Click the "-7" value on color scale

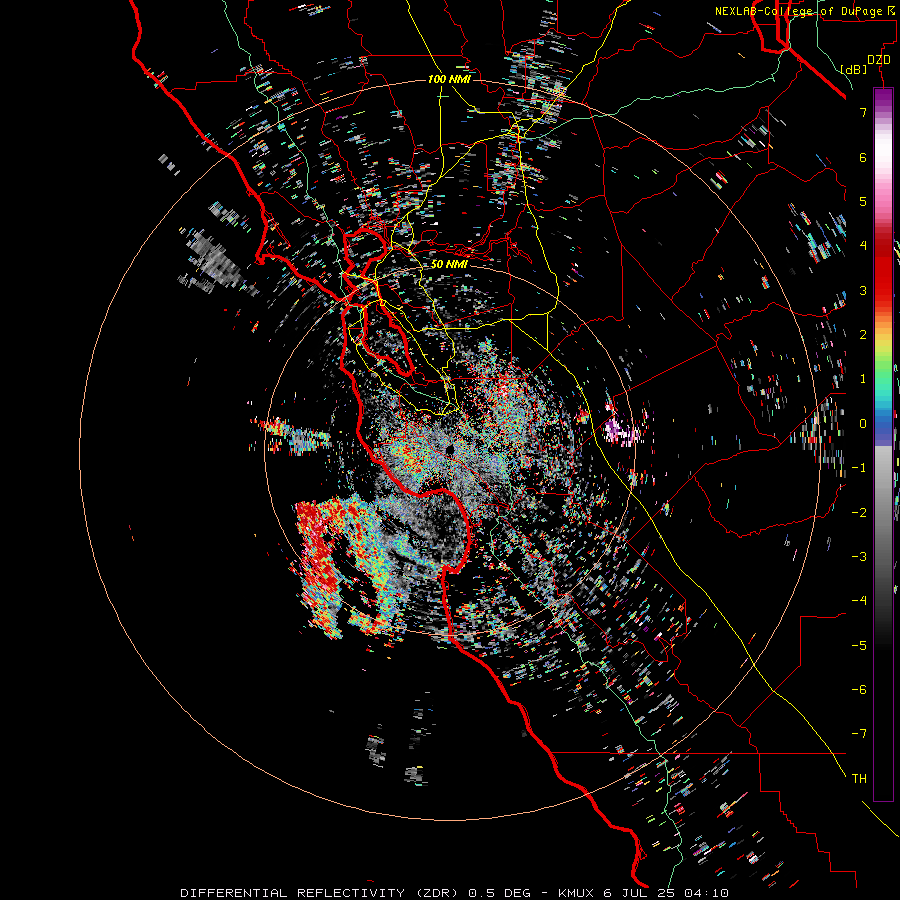859,734
